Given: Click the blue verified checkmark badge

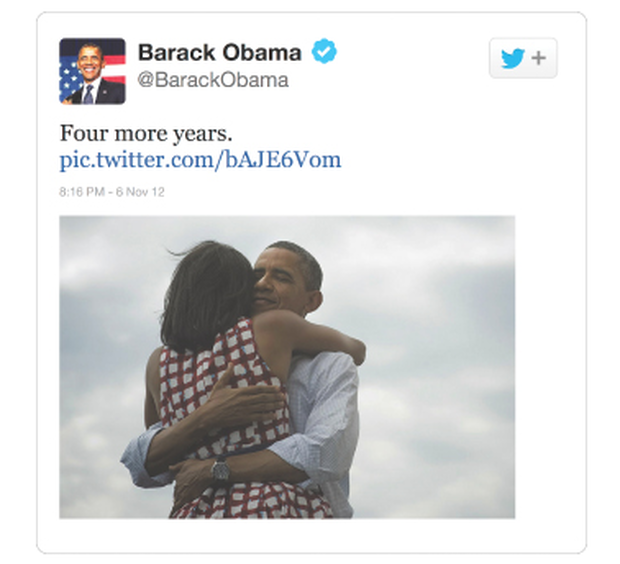Looking at the screenshot, I should coord(324,51).
